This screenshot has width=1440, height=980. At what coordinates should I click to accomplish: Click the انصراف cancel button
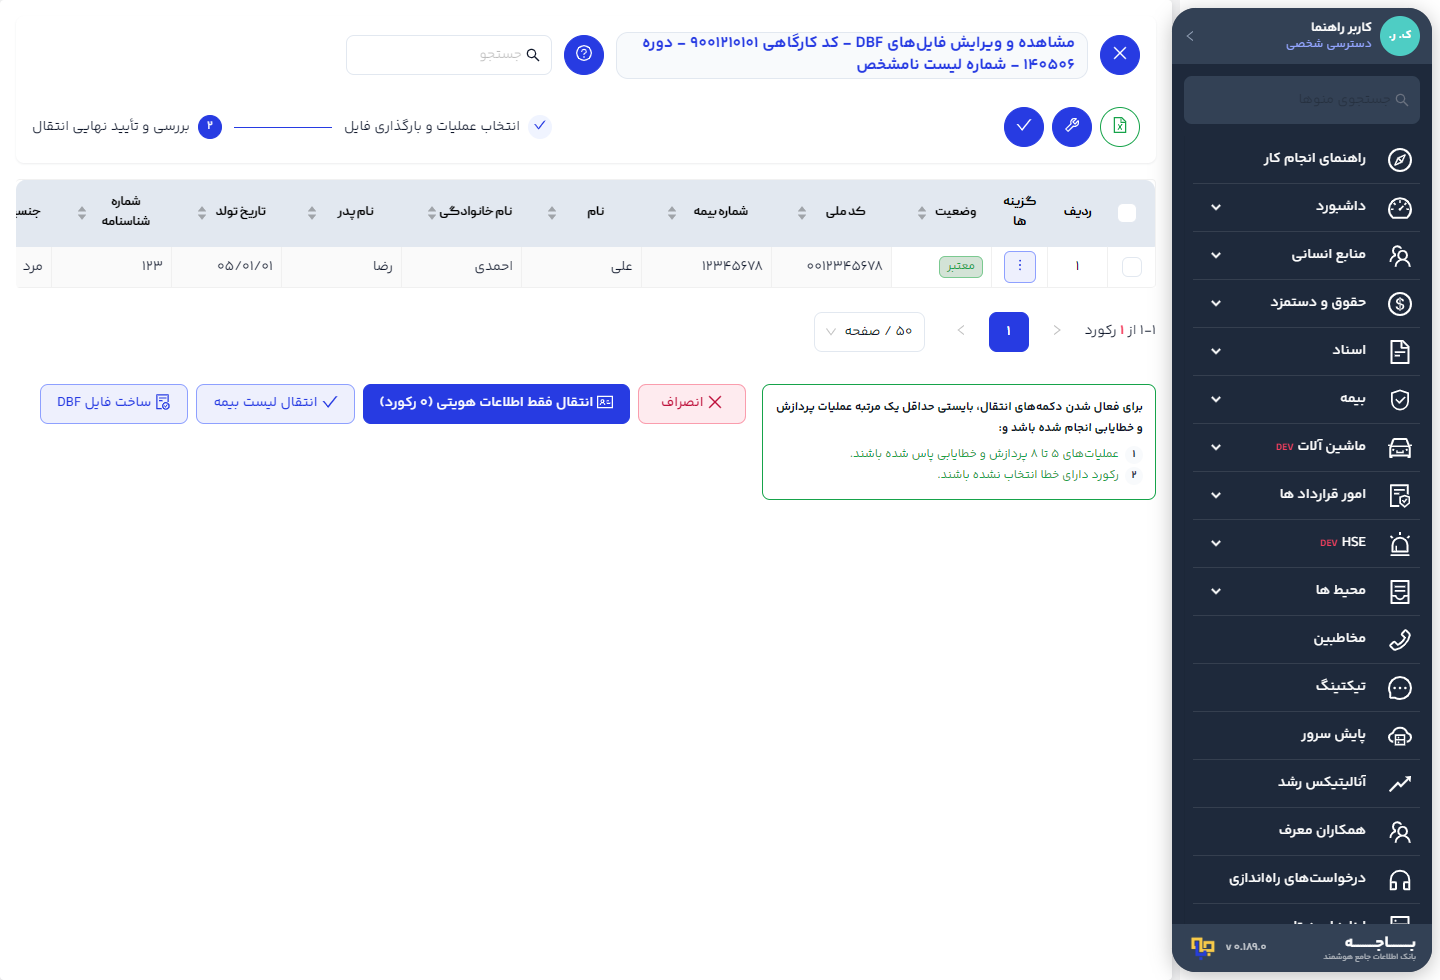[691, 403]
